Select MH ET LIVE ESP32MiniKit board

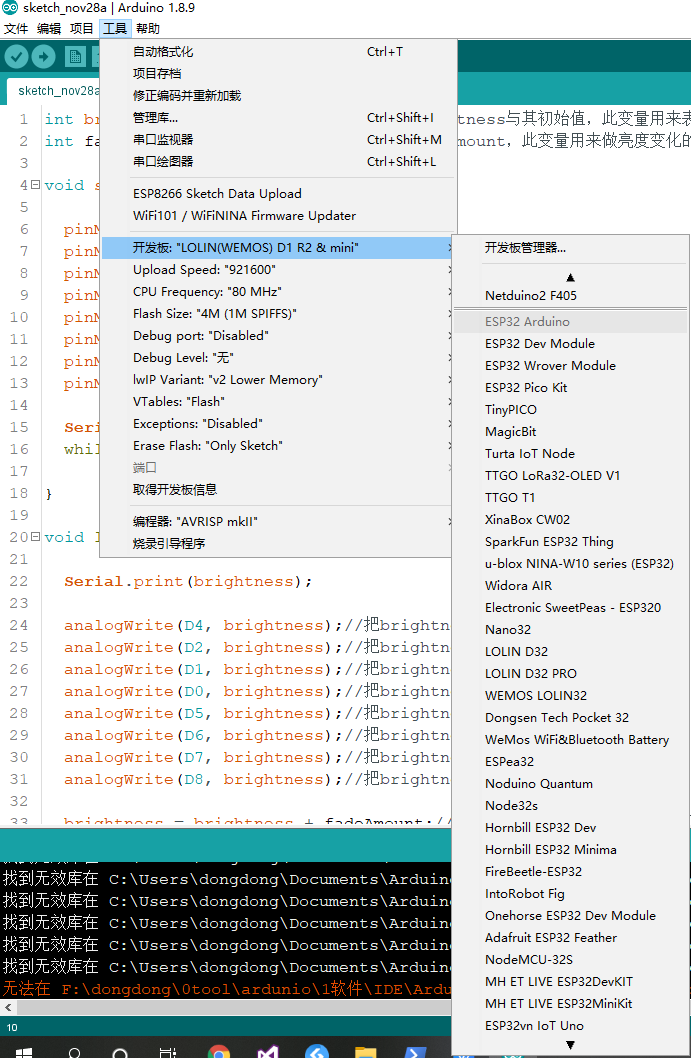tap(571, 1004)
